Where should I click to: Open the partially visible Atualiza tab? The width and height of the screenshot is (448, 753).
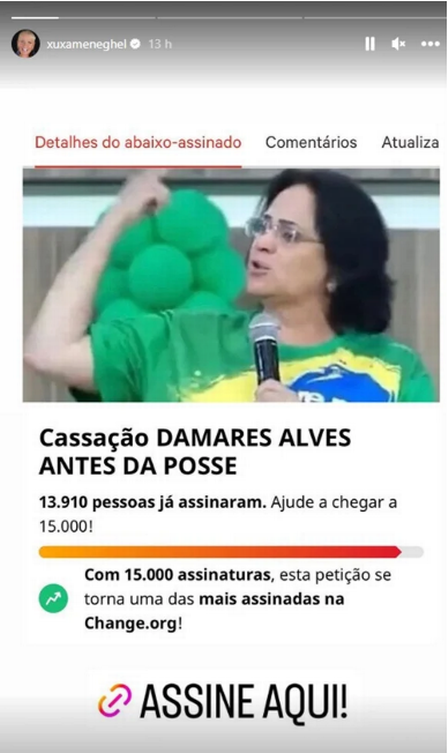410,143
